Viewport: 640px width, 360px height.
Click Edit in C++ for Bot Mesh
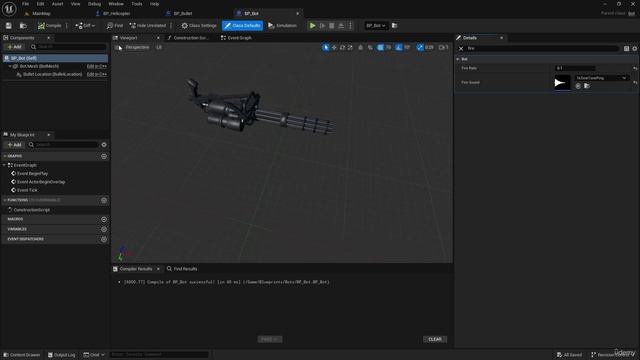pyautogui.click(x=97, y=66)
